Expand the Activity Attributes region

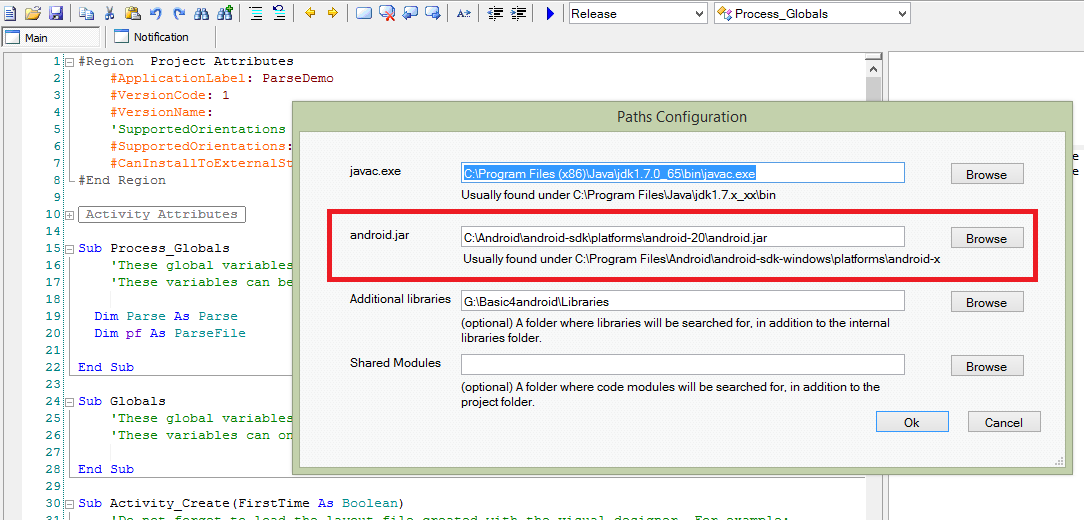[x=69, y=214]
